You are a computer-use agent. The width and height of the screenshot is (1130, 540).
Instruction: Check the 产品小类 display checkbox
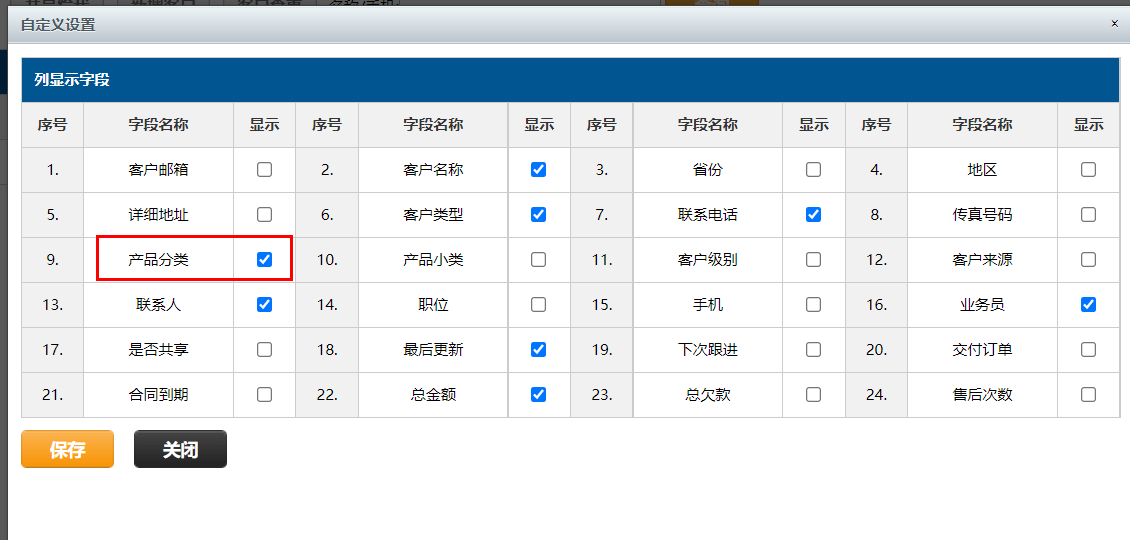point(538,260)
